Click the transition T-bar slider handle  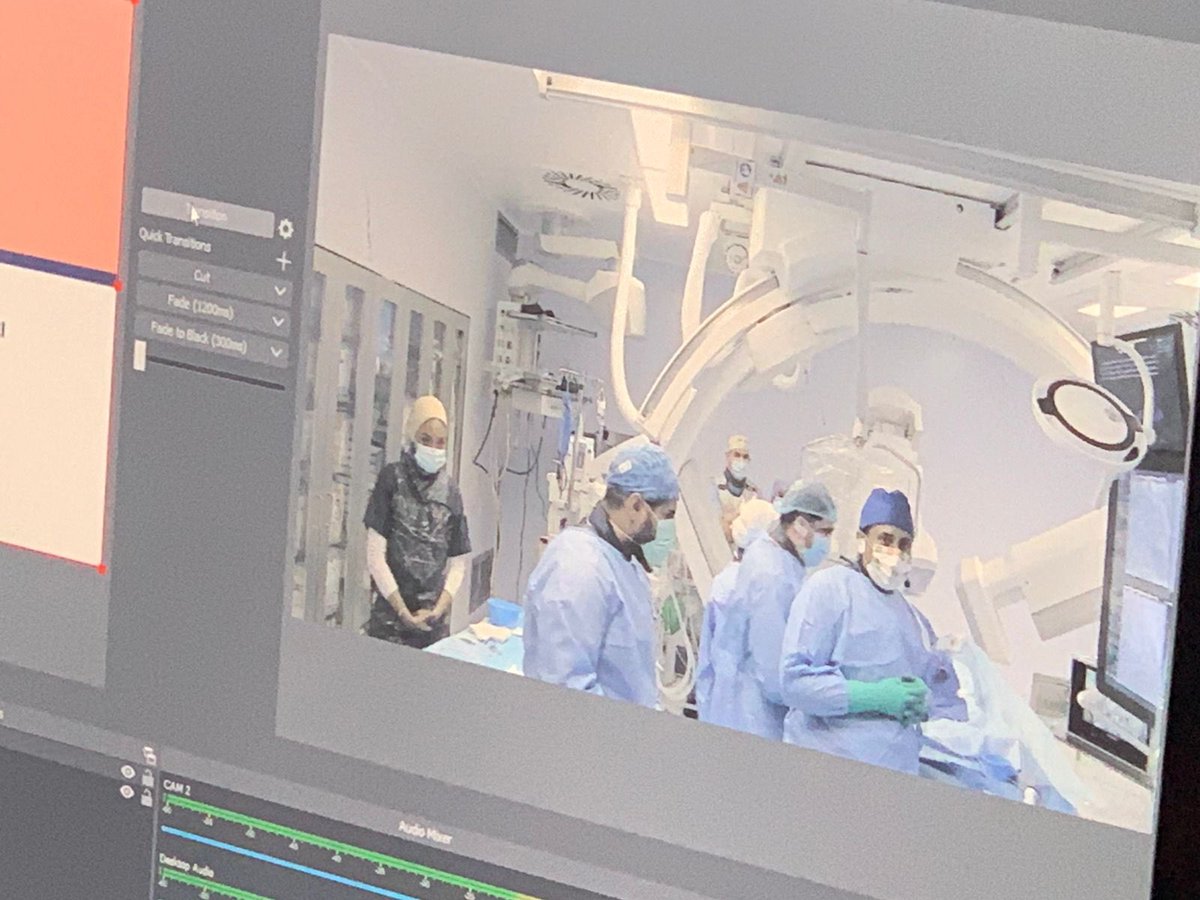click(x=139, y=355)
